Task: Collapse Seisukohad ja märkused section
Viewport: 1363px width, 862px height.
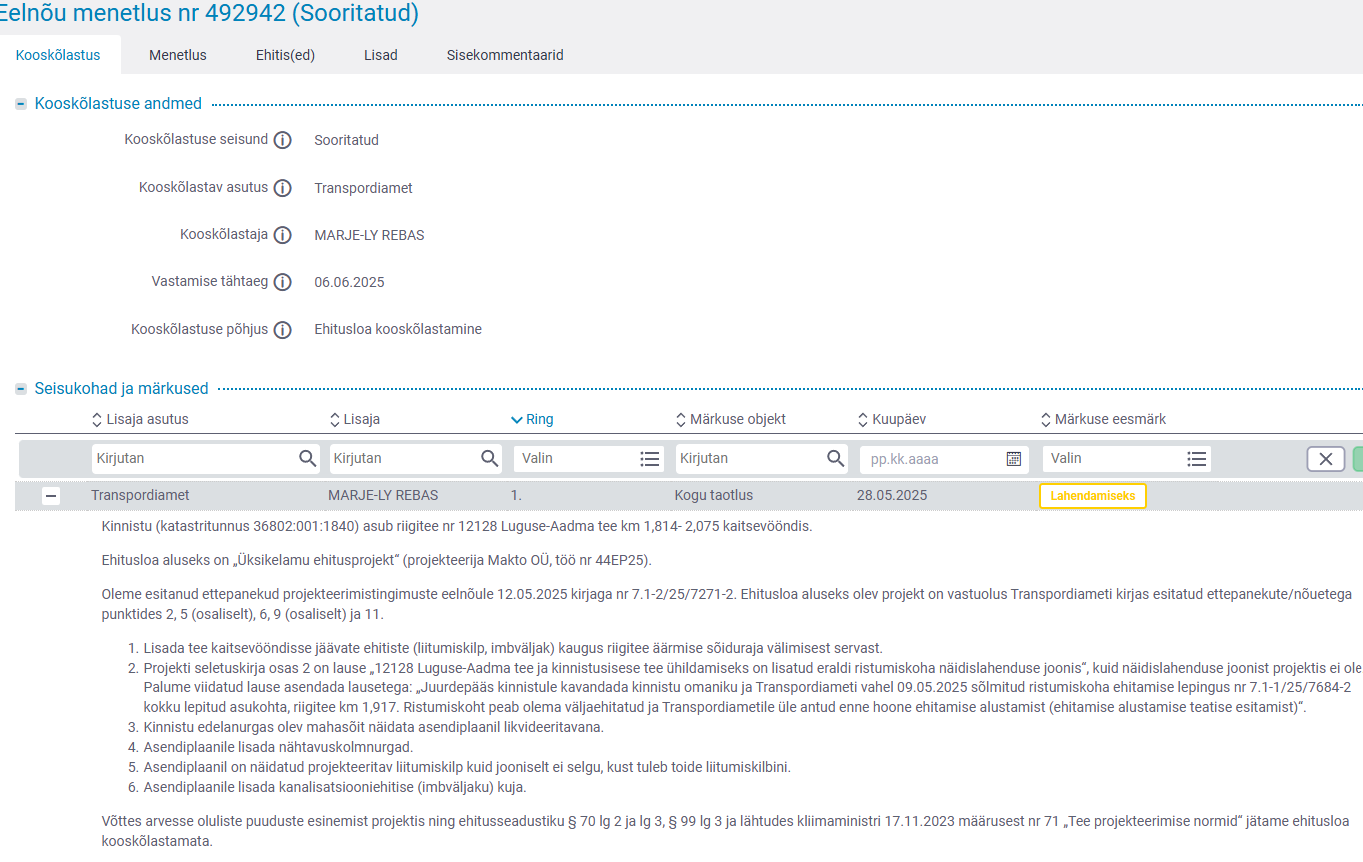Action: point(21,389)
